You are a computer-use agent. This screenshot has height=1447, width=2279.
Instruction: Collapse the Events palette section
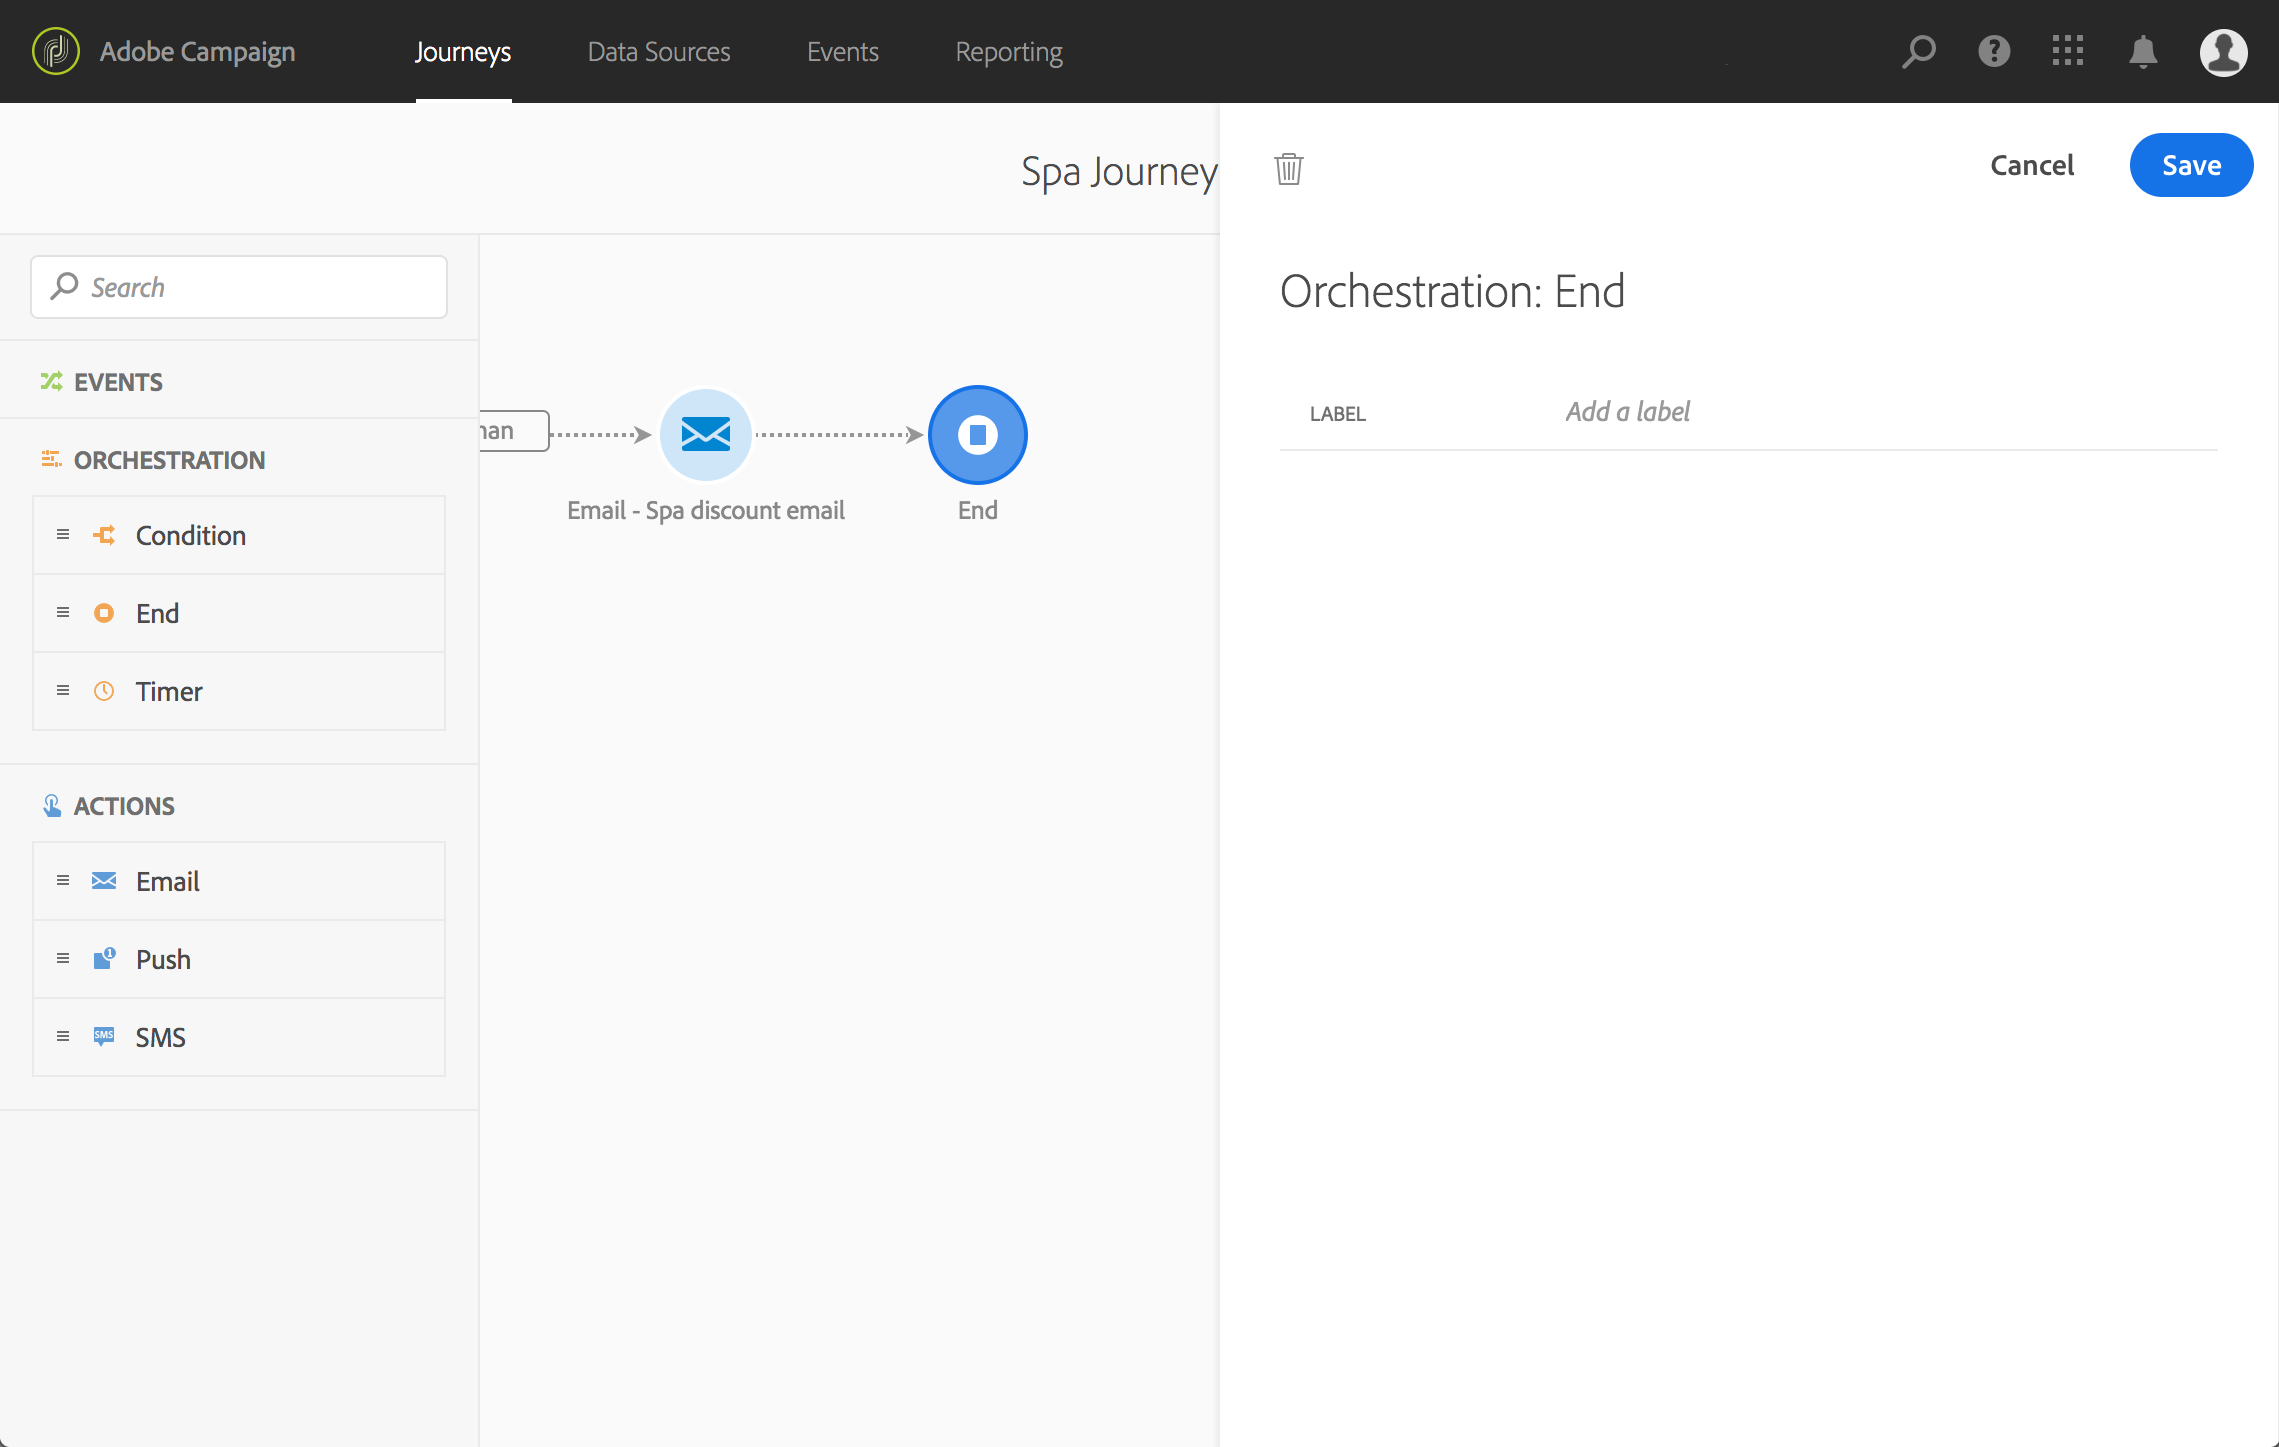click(118, 382)
